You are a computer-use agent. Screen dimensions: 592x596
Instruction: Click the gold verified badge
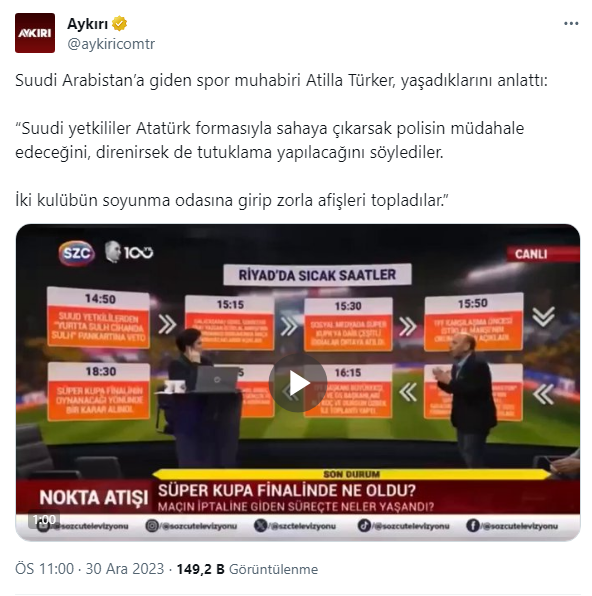119,24
